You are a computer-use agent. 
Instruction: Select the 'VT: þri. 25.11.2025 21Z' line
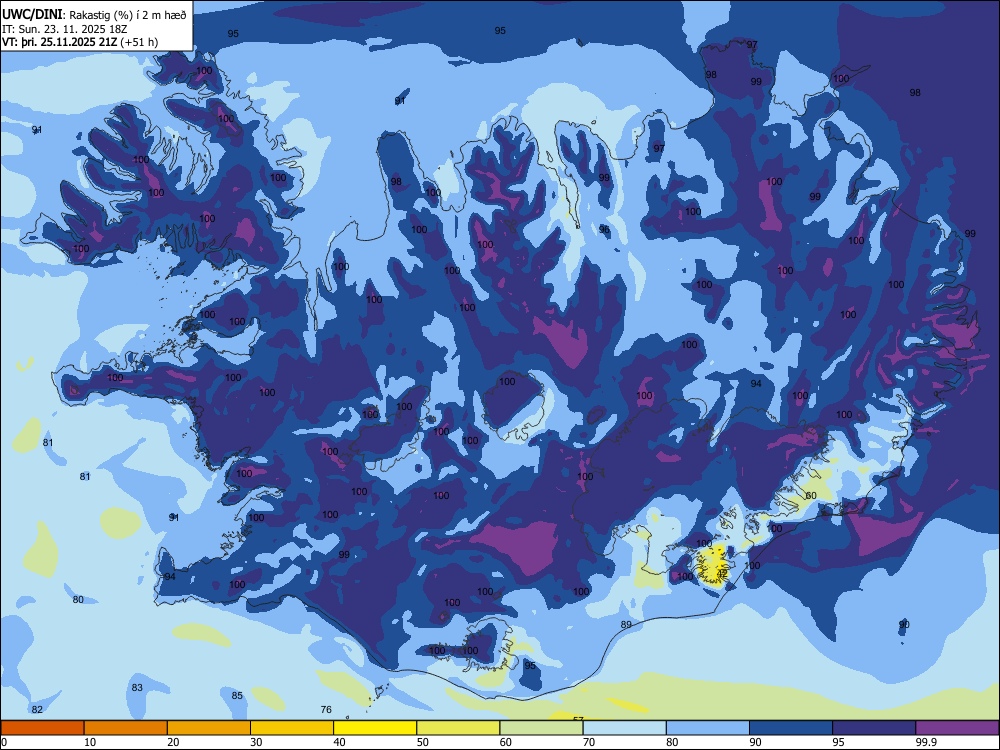click(x=60, y=42)
